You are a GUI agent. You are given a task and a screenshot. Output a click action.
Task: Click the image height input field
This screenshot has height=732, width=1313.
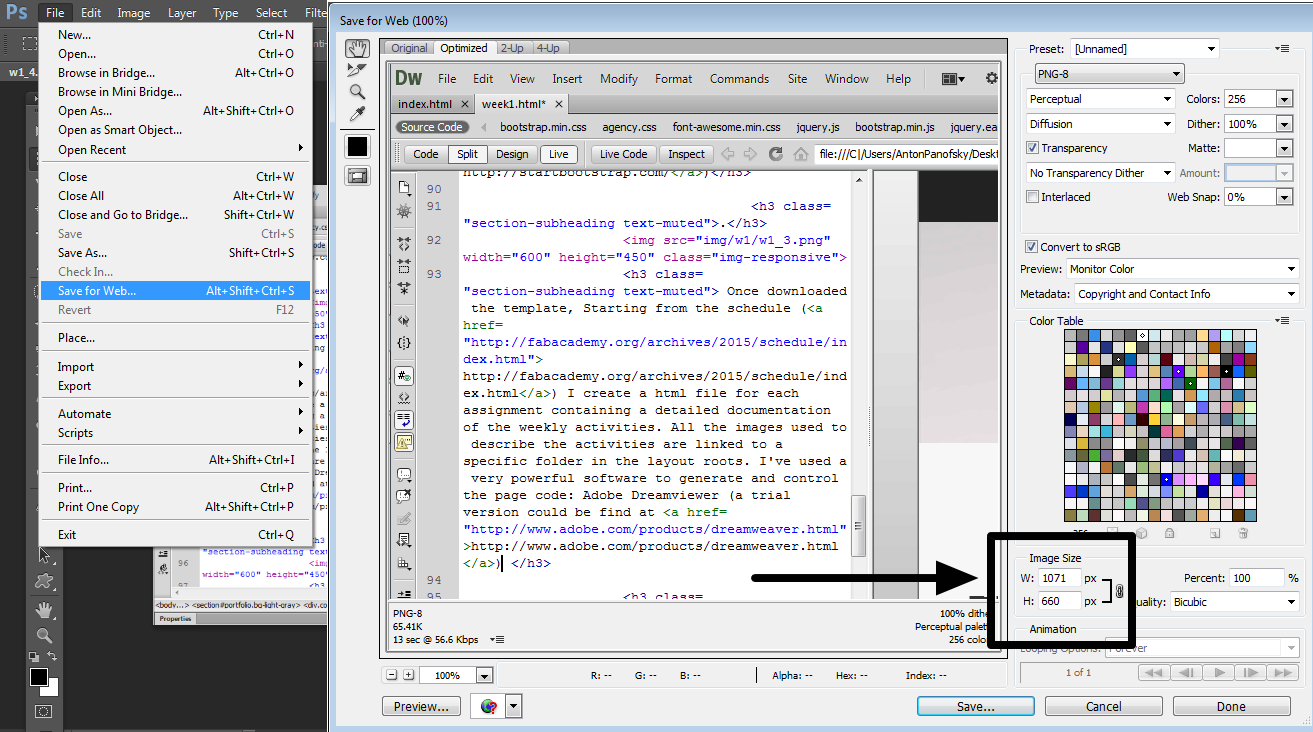(x=1060, y=601)
